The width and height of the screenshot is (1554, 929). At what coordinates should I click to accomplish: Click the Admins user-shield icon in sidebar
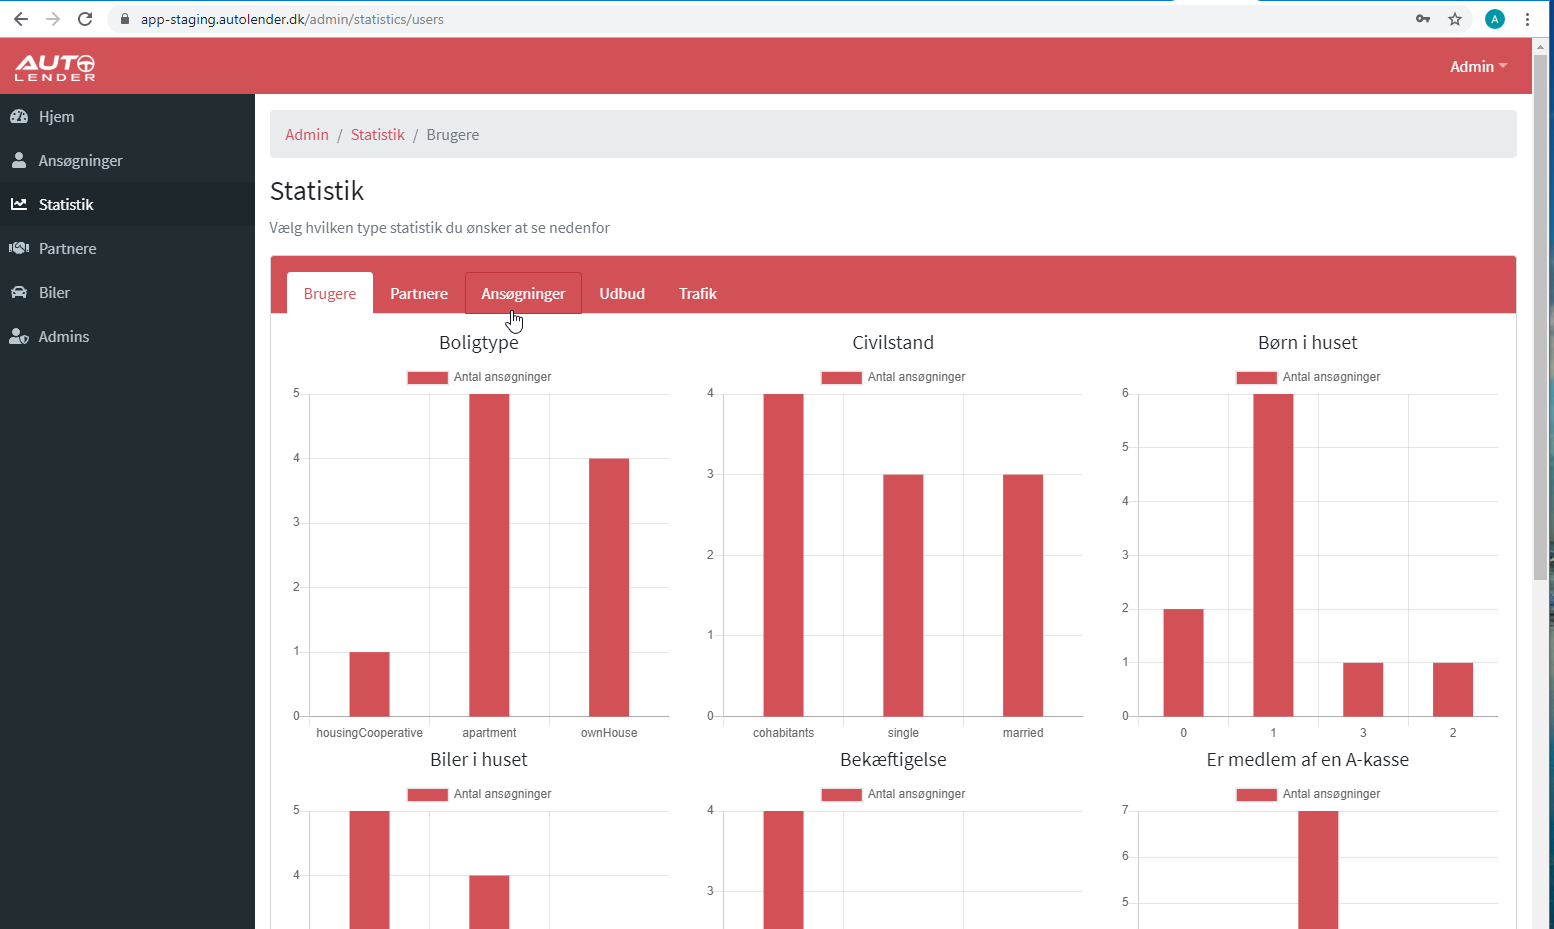pyautogui.click(x=19, y=336)
